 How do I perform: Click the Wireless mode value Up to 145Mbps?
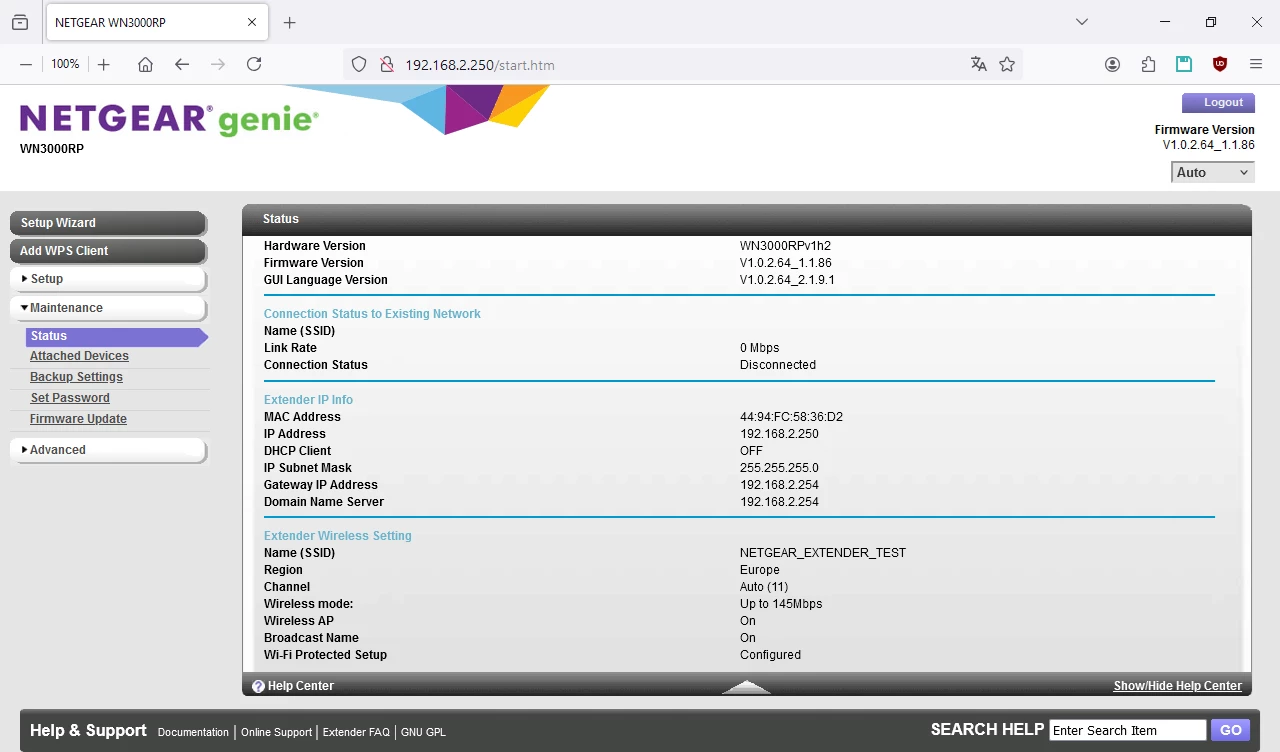pyautogui.click(x=781, y=604)
